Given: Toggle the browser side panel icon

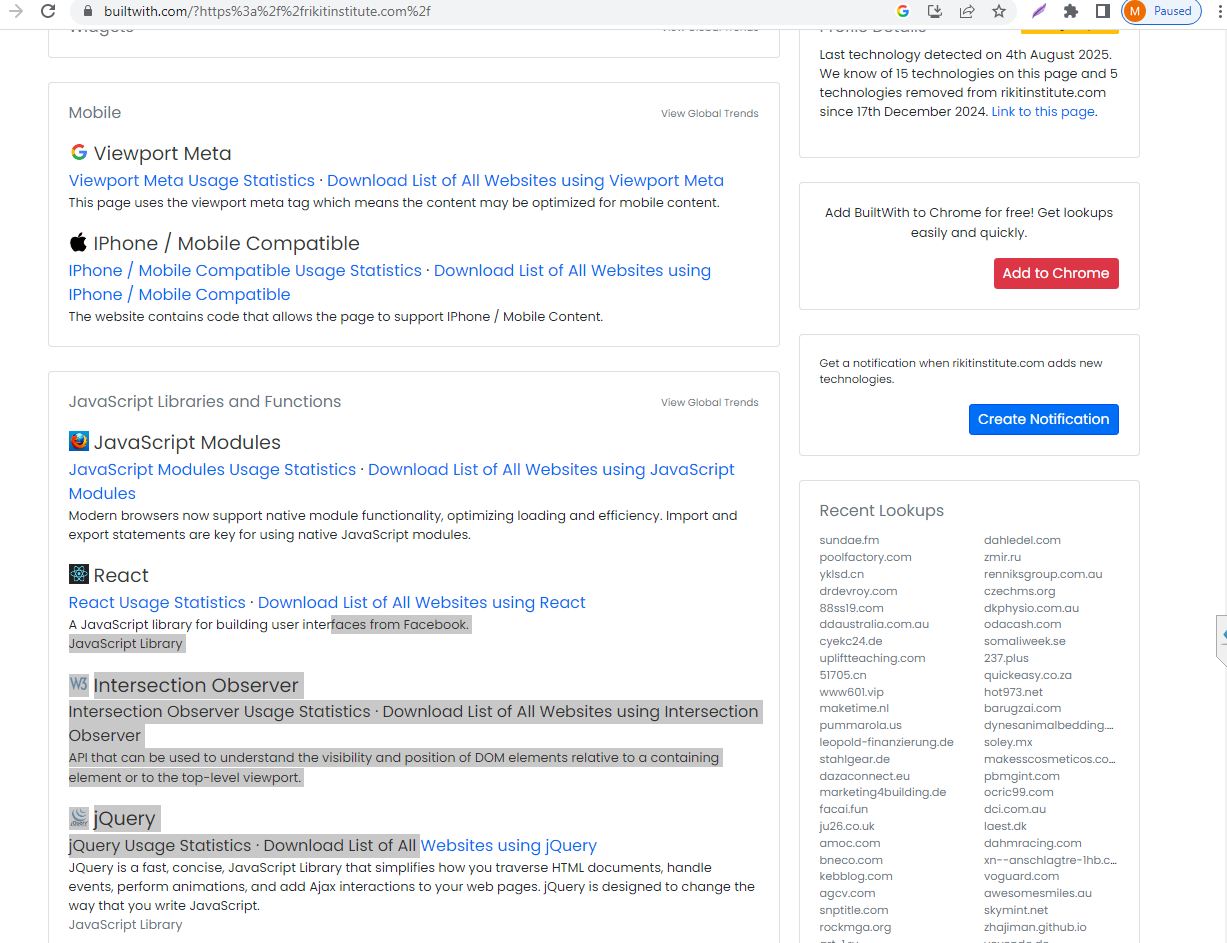Looking at the screenshot, I should [x=1103, y=11].
